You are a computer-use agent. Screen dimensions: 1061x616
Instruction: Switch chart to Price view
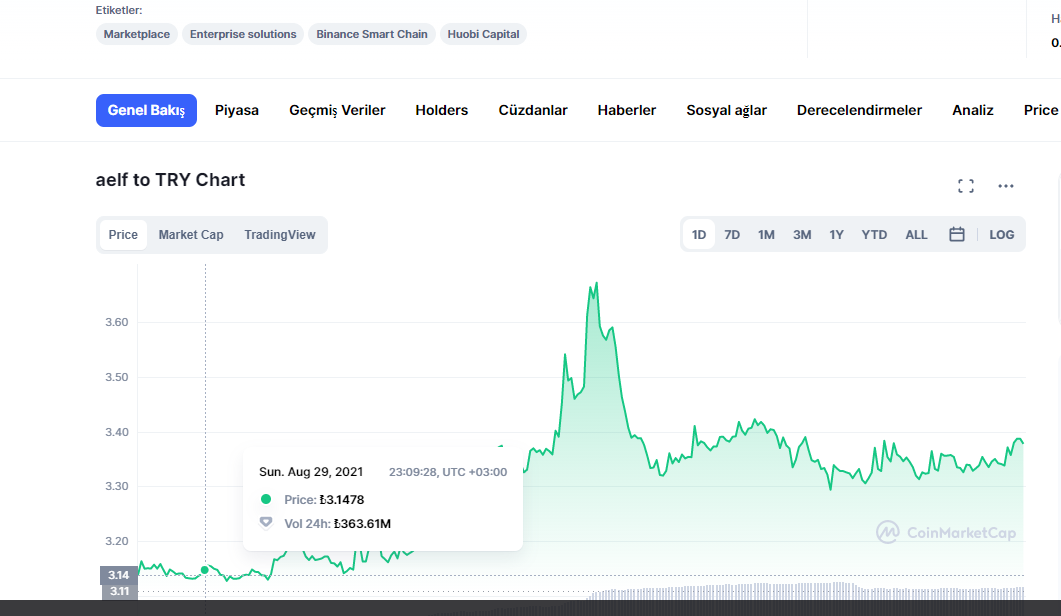point(123,235)
